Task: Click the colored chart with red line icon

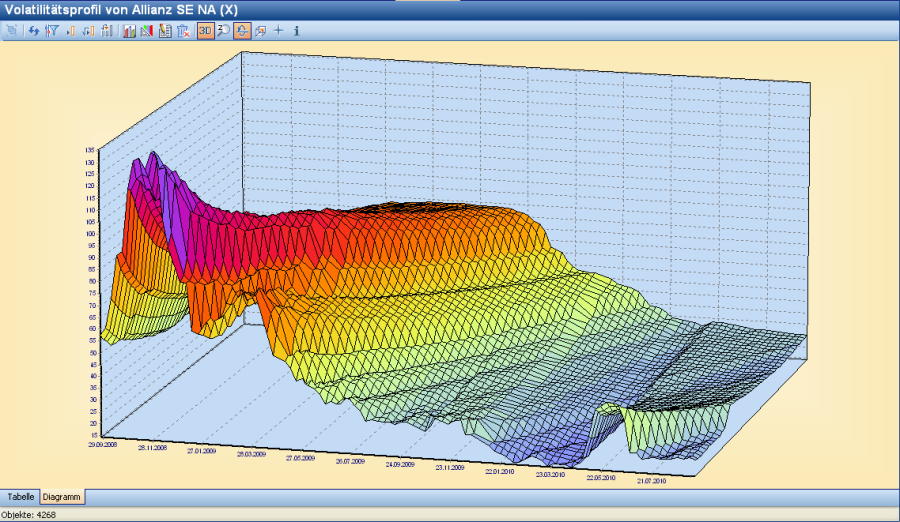Action: coord(147,31)
